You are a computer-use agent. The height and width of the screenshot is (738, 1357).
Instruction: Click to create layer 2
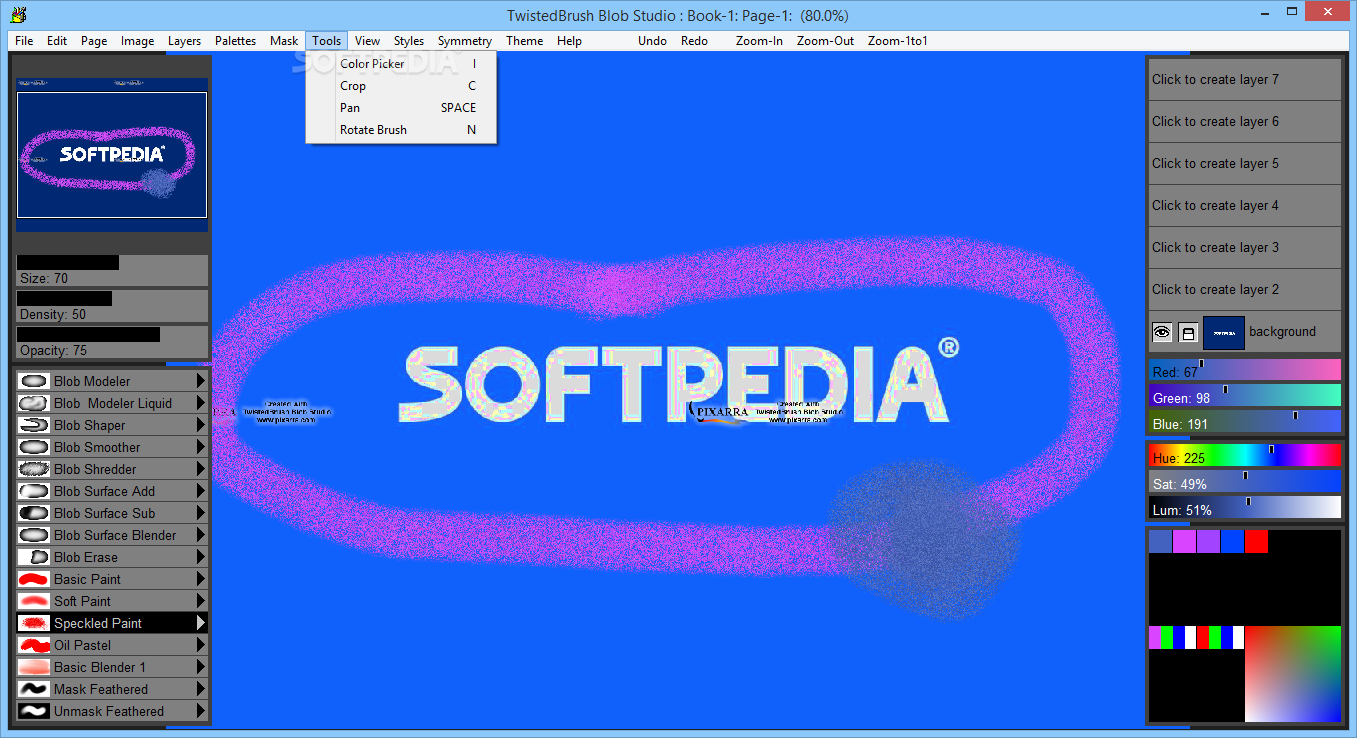coord(1243,289)
